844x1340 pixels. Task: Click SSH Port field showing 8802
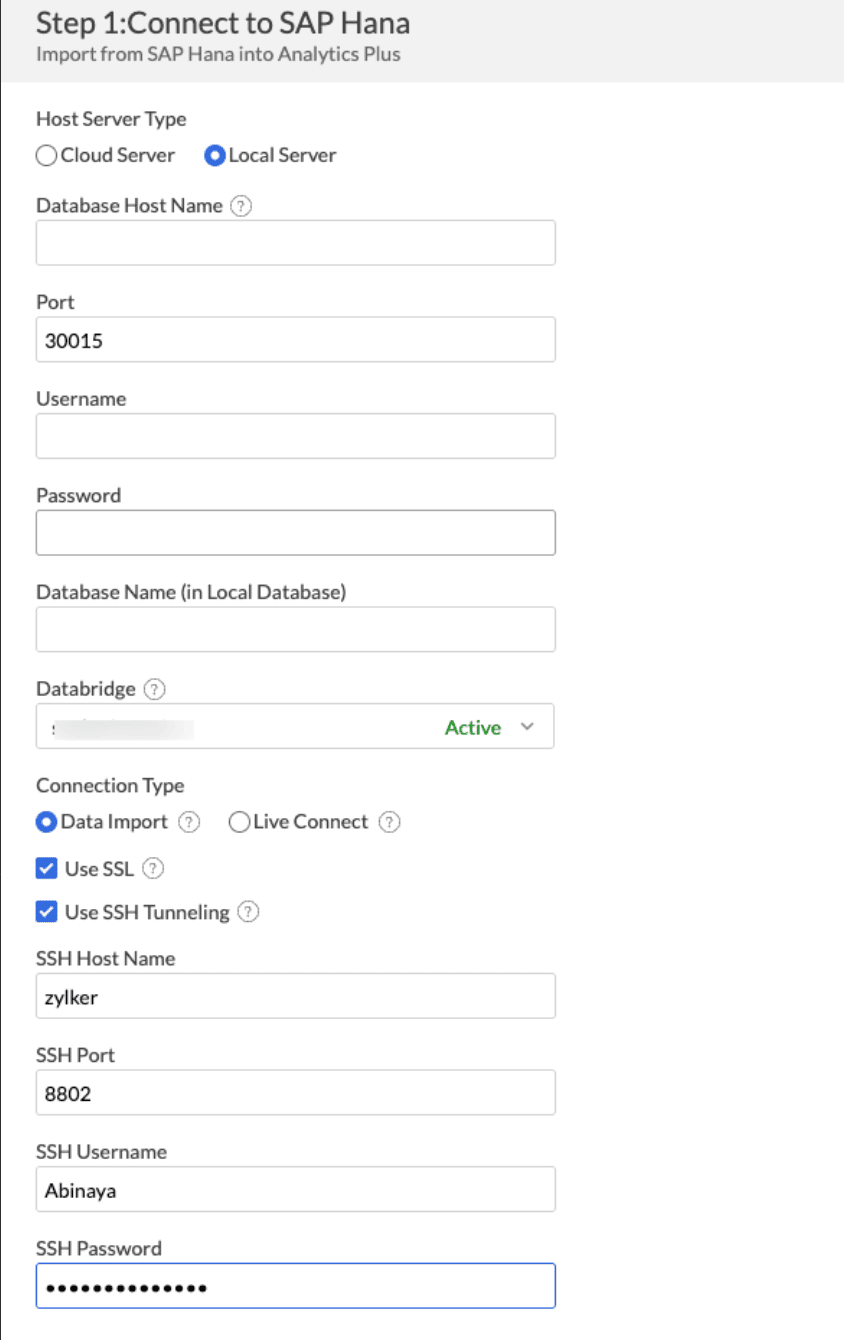point(295,1093)
